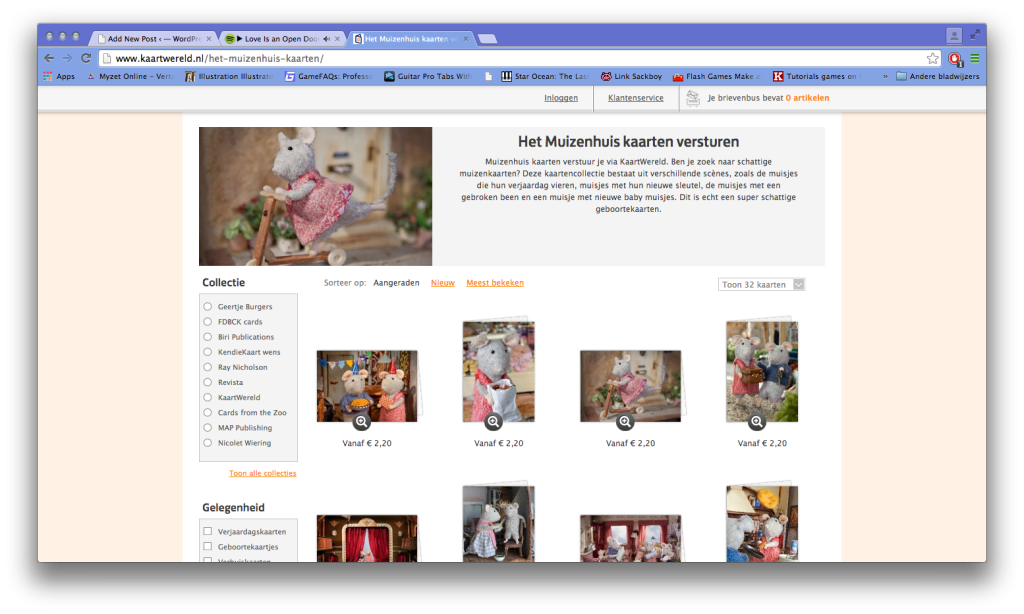Open the Flash Games Make bookmark
The width and height of the screenshot is (1024, 614).
[x=716, y=77]
